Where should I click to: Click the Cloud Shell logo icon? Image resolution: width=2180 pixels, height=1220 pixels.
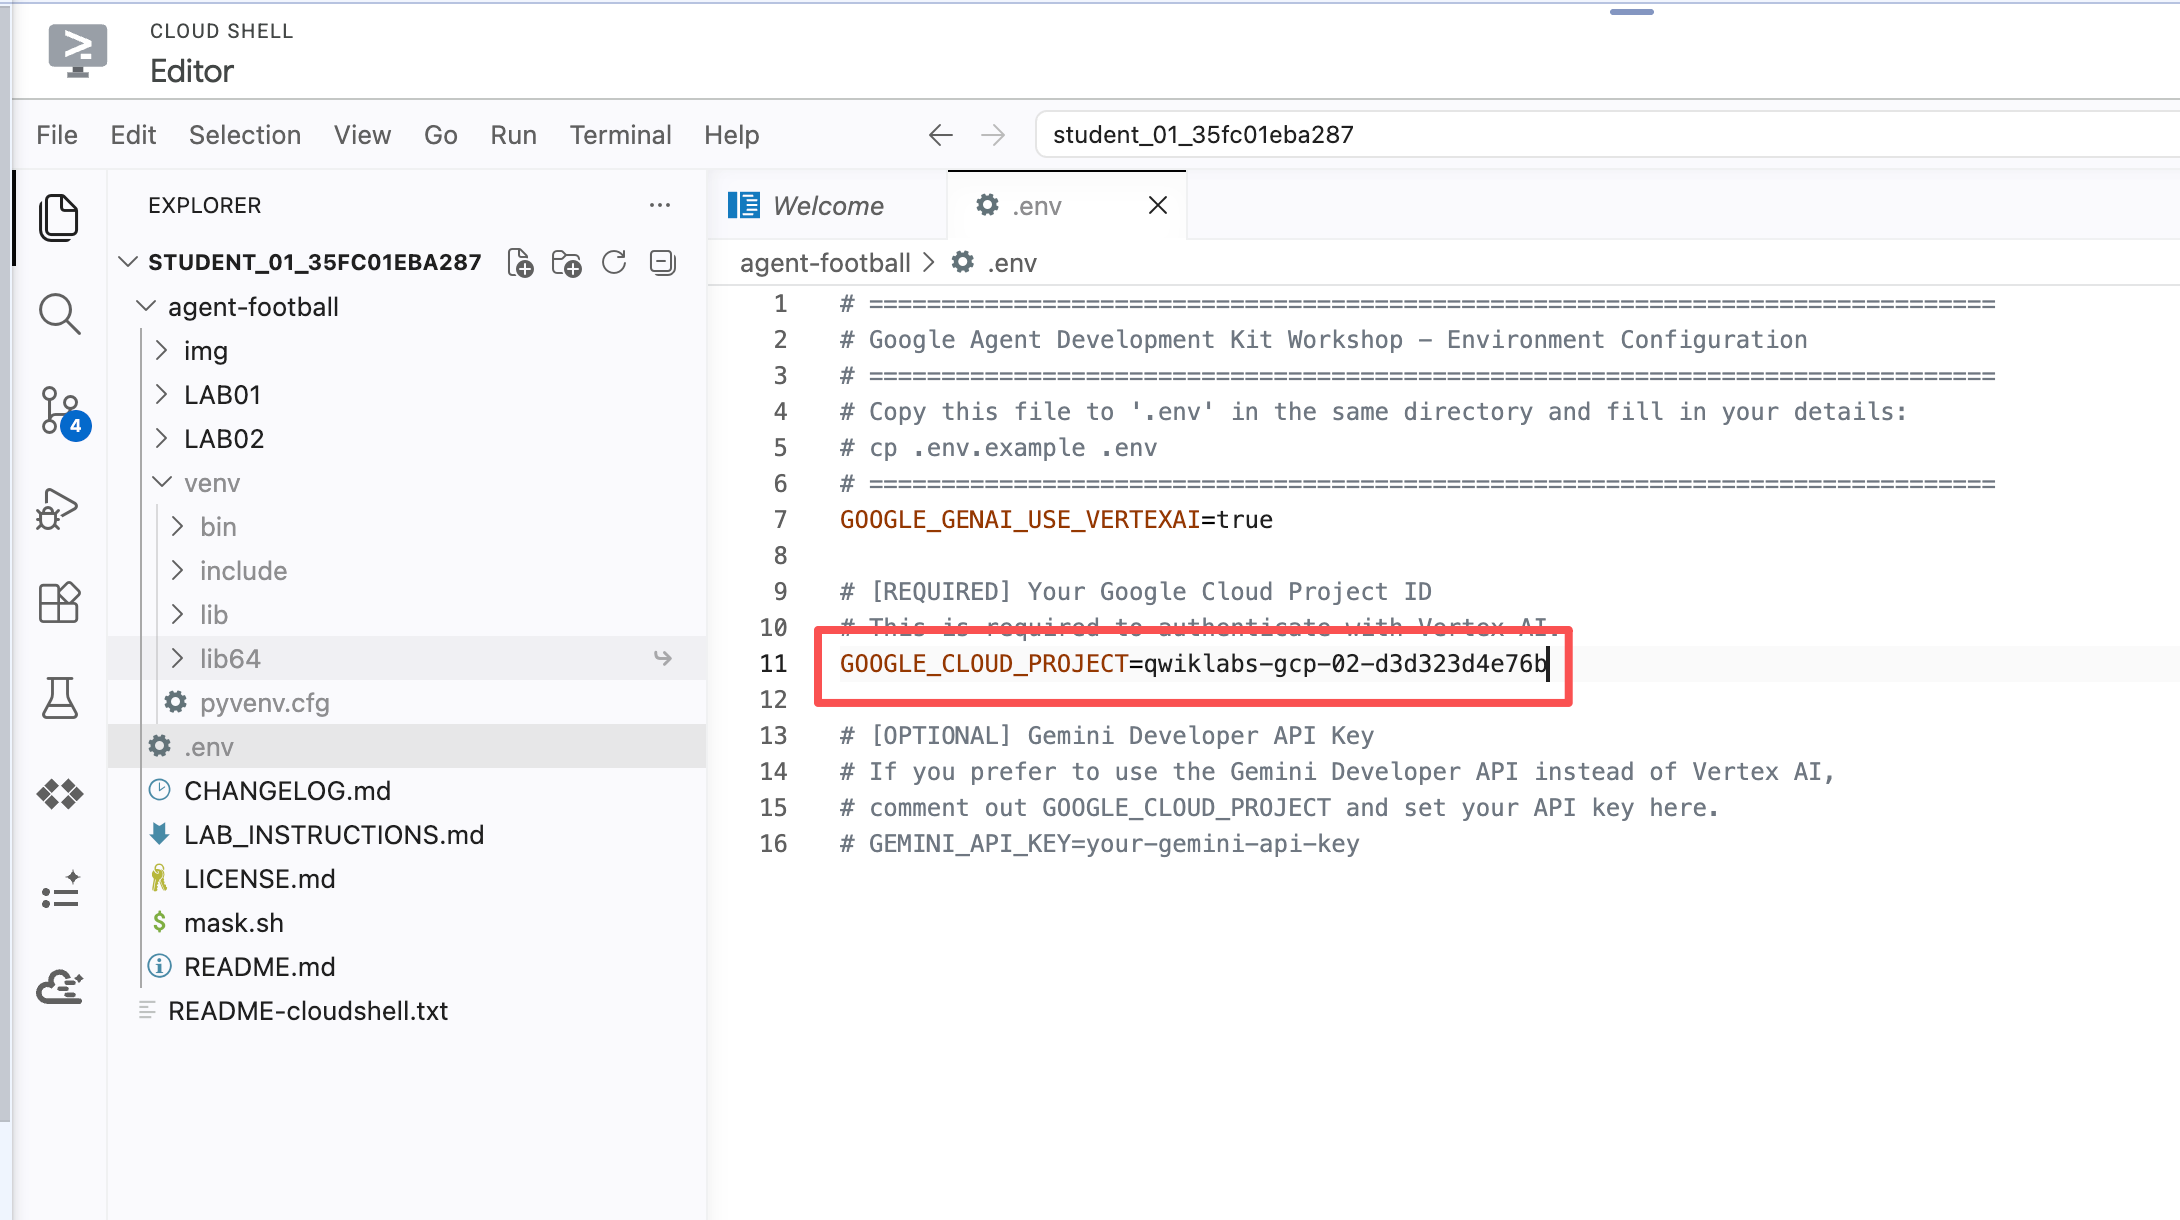coord(78,50)
